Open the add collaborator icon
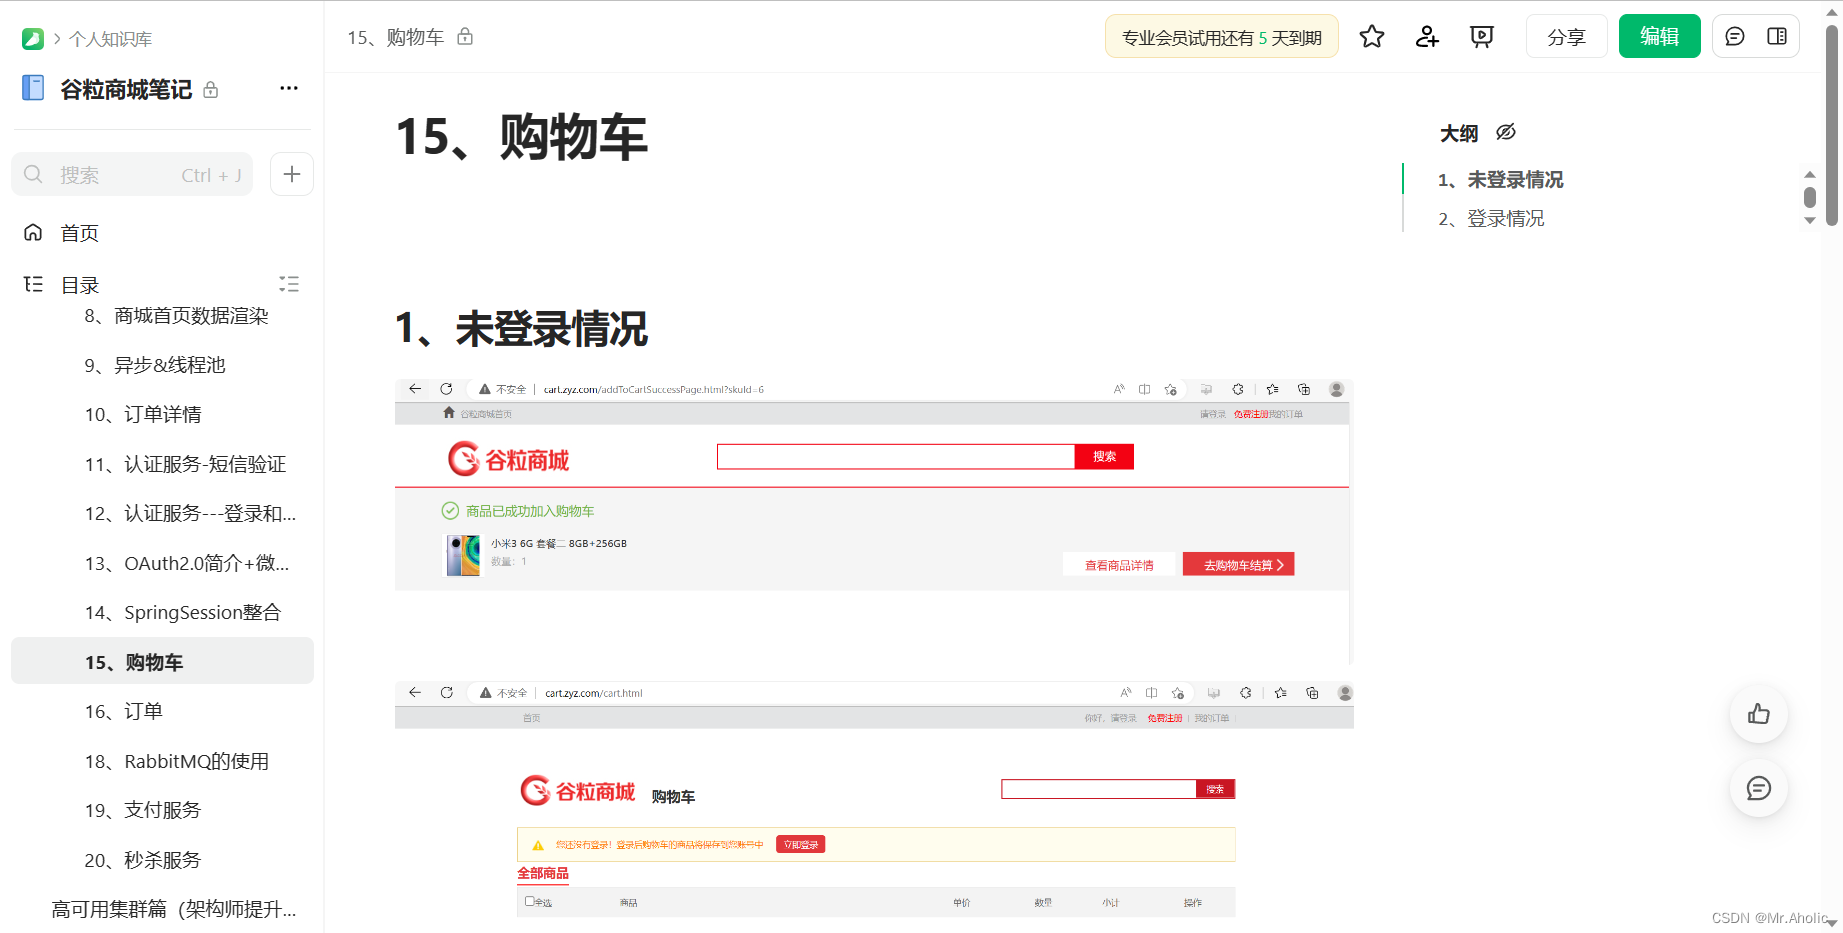The image size is (1843, 933). click(1427, 37)
